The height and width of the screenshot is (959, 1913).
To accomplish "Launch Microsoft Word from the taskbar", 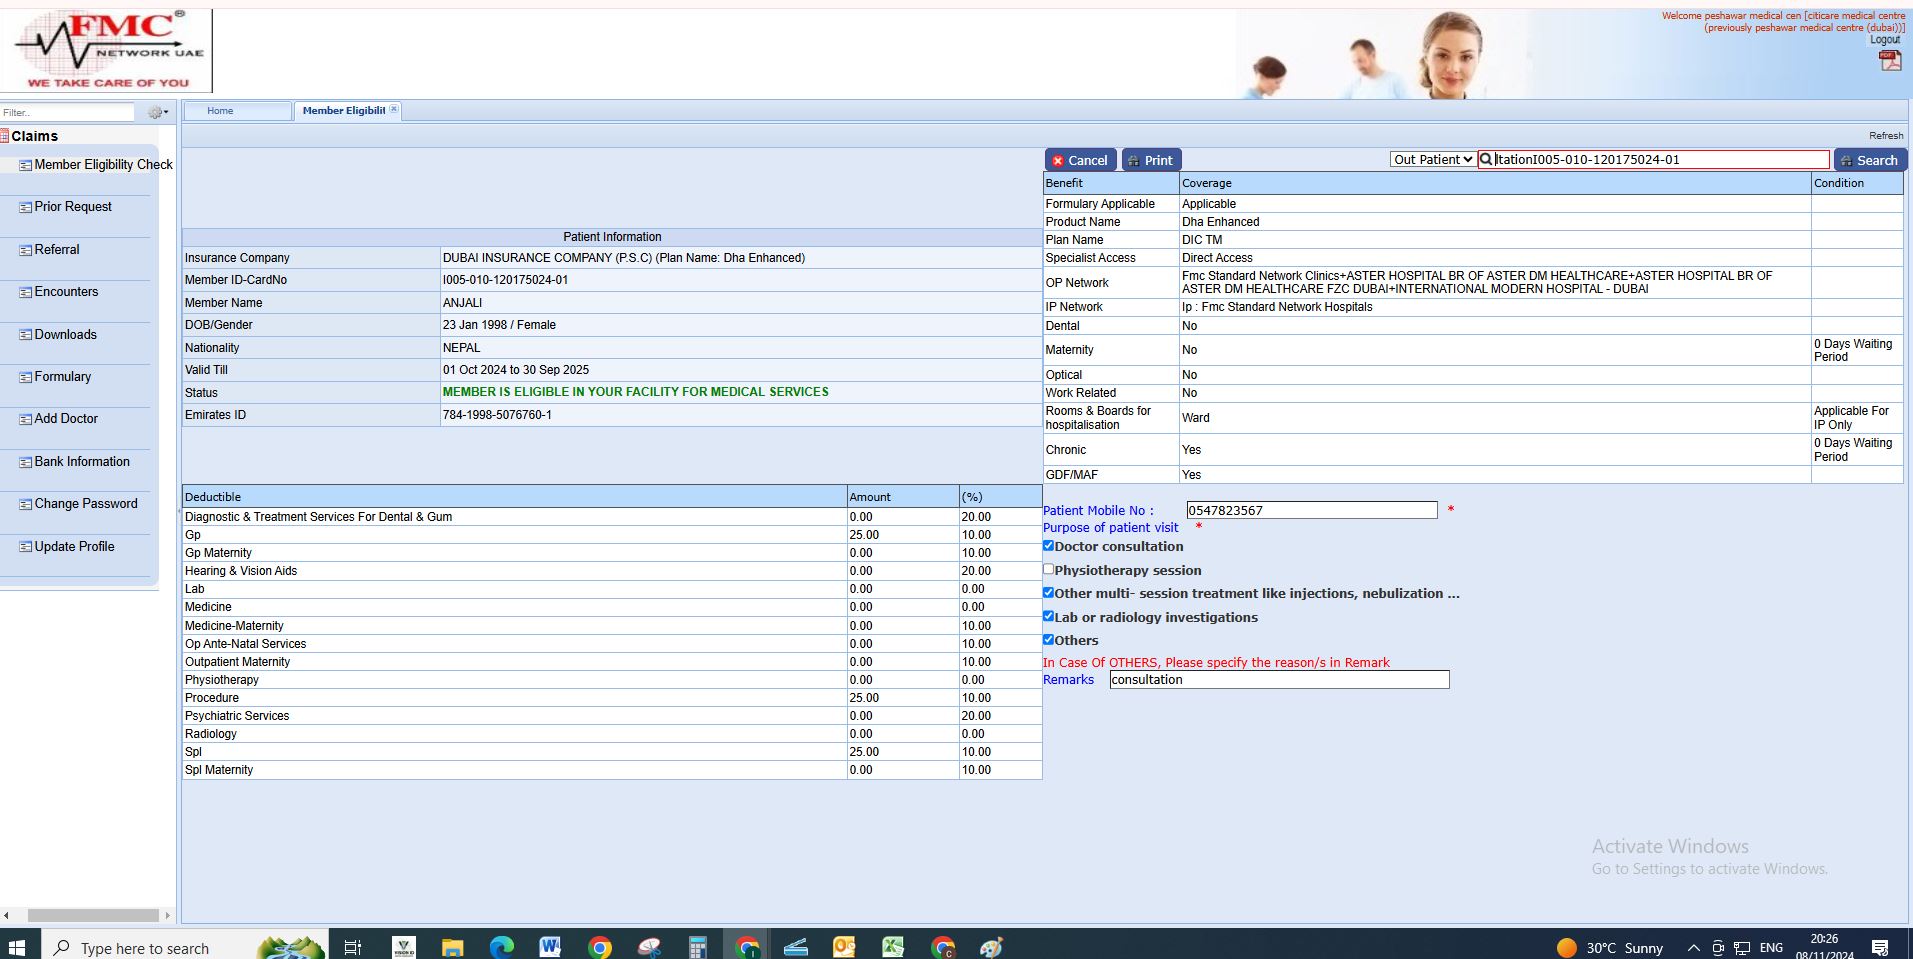I will pos(549,947).
